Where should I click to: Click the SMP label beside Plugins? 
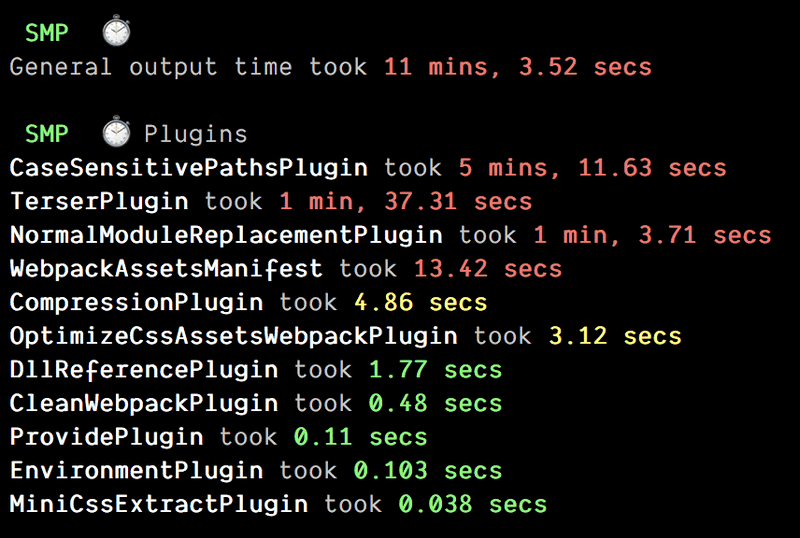(x=46, y=134)
